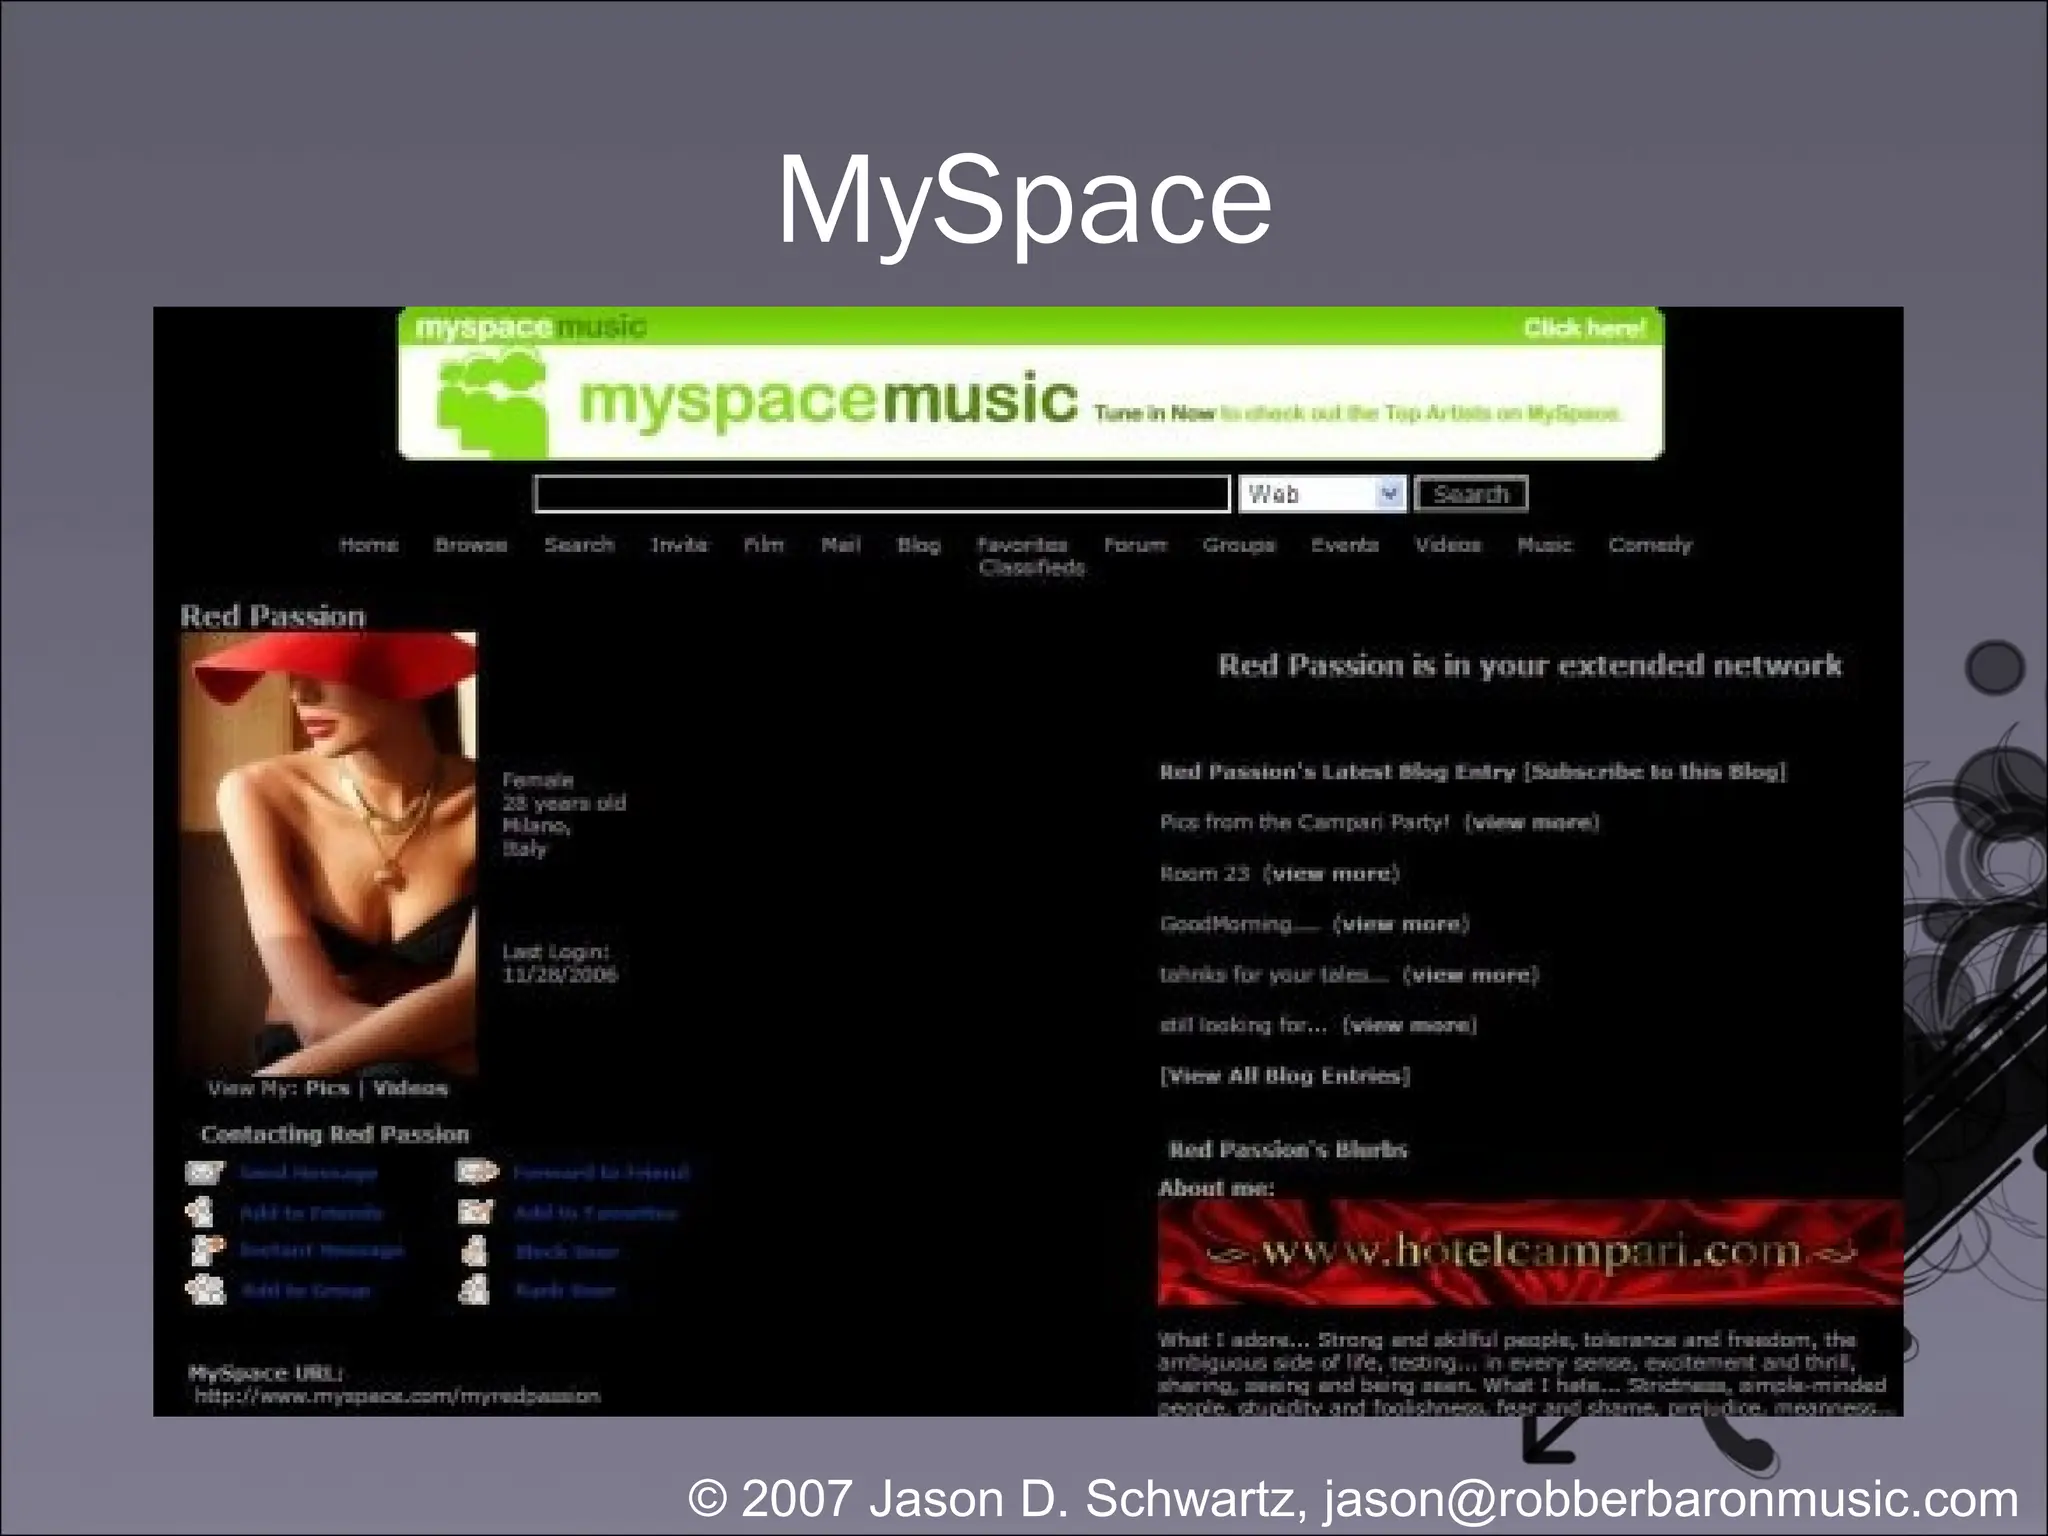2048x1536 pixels.
Task: Open Favorites in the navigation bar
Action: click(1022, 545)
